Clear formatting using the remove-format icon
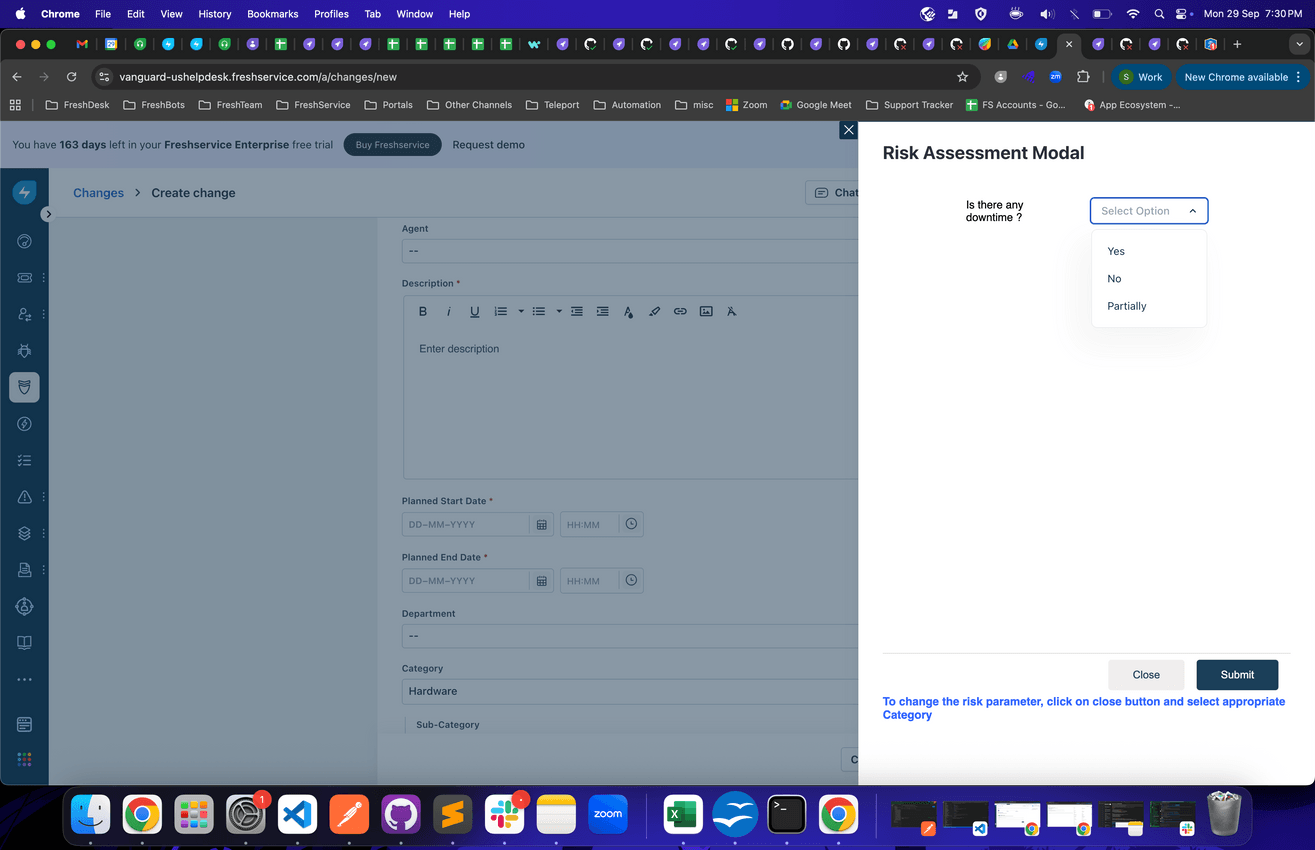 (731, 311)
